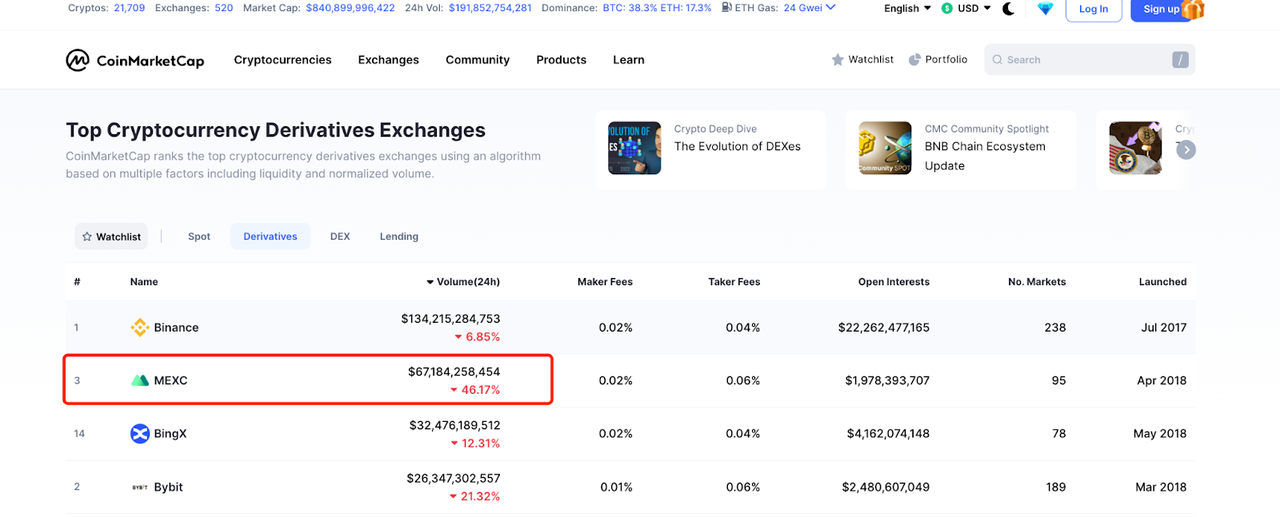The width and height of the screenshot is (1280, 517).
Task: Click the CoinMarketCap logo
Action: (135, 60)
